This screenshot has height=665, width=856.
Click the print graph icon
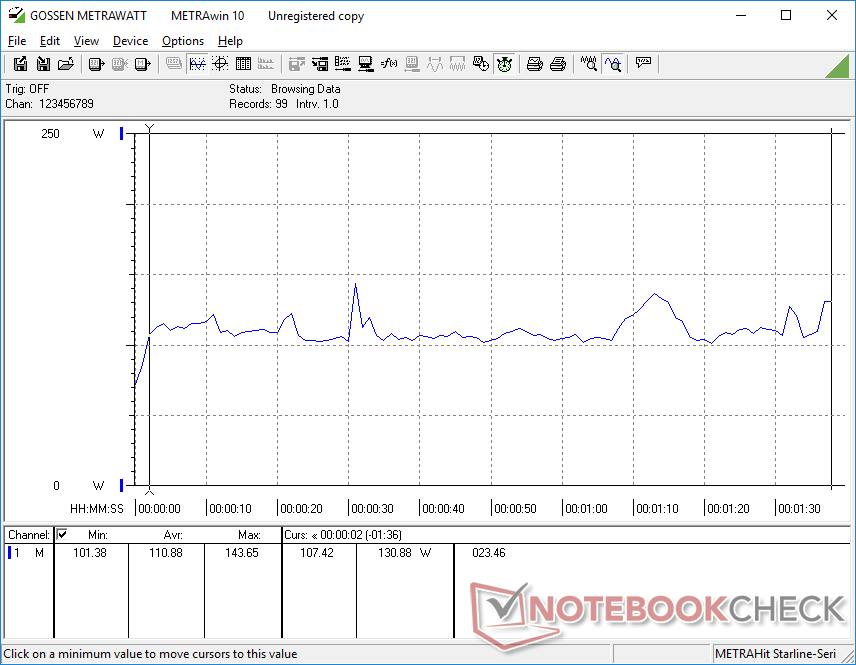(534, 64)
